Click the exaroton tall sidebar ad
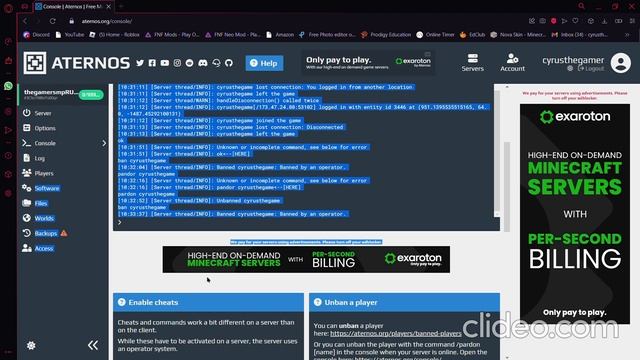This screenshot has height=360, width=640. coord(575,214)
